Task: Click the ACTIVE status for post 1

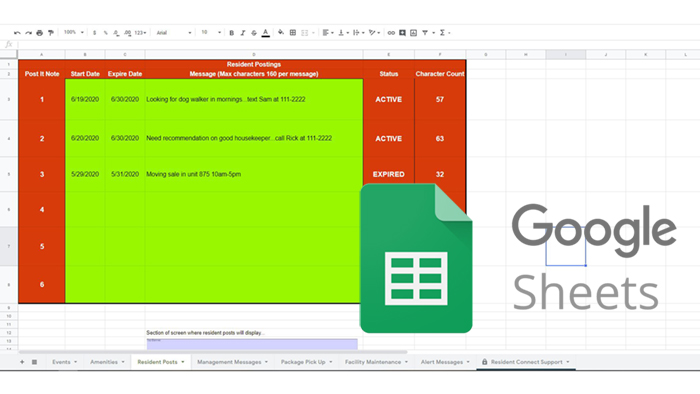Action: (389, 100)
